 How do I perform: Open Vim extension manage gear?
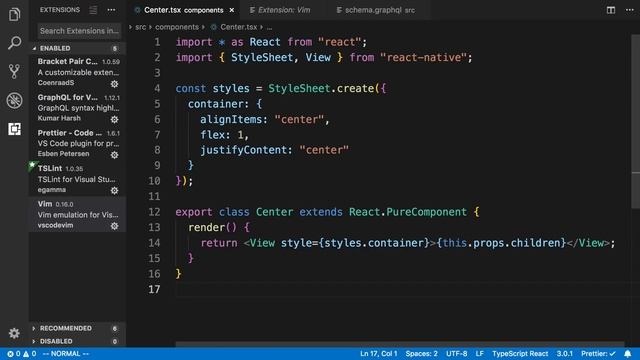tap(115, 226)
